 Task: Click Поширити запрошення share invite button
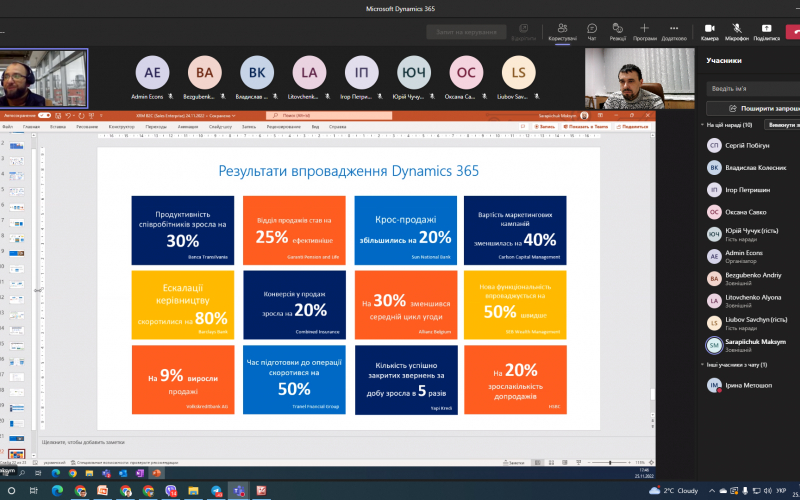(753, 108)
